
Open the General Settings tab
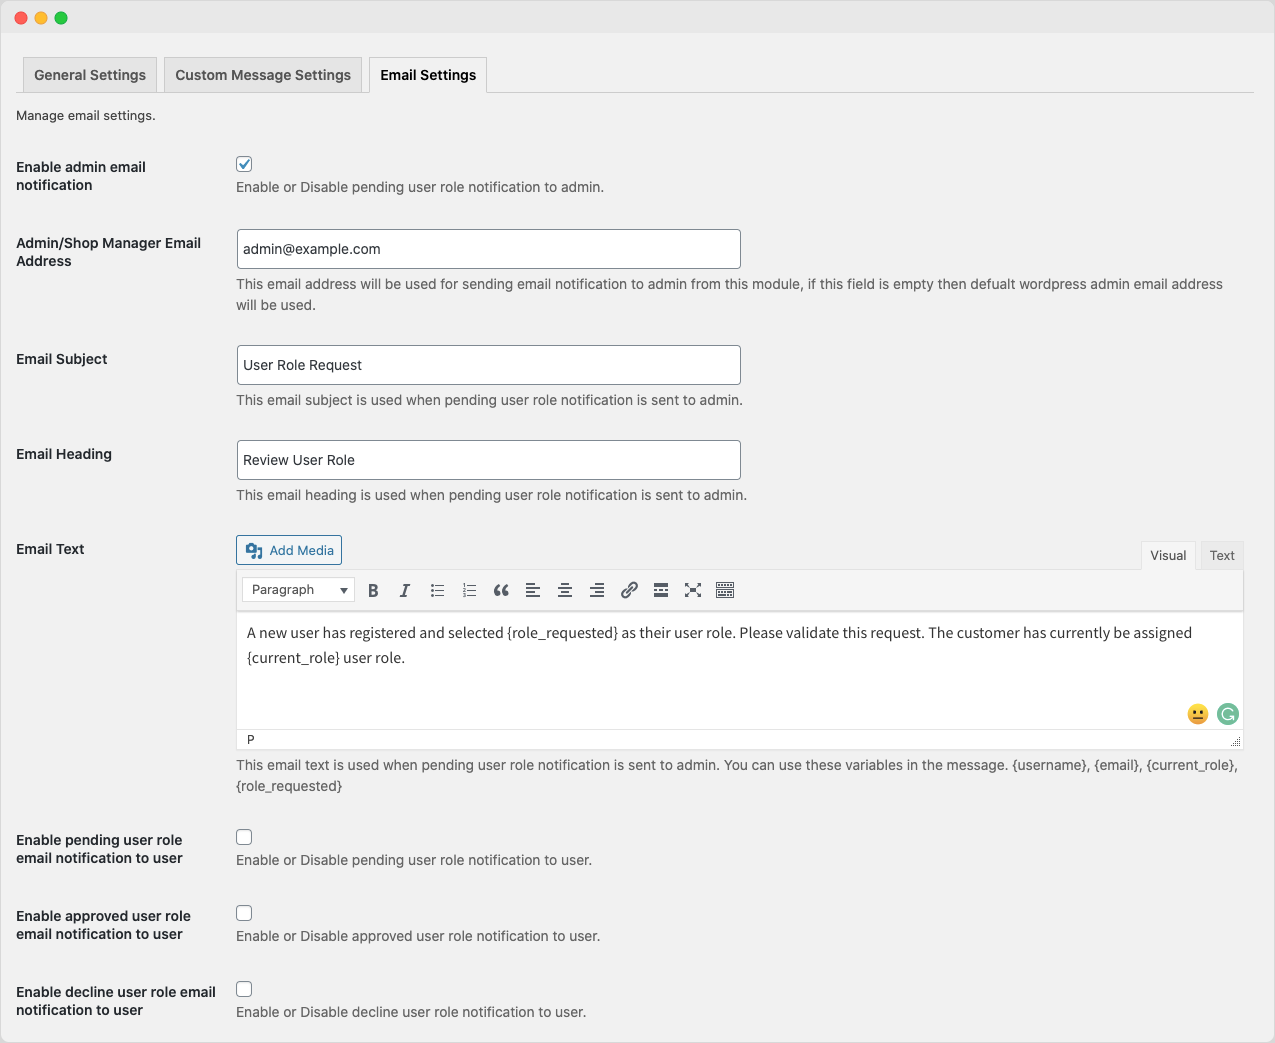[89, 74]
